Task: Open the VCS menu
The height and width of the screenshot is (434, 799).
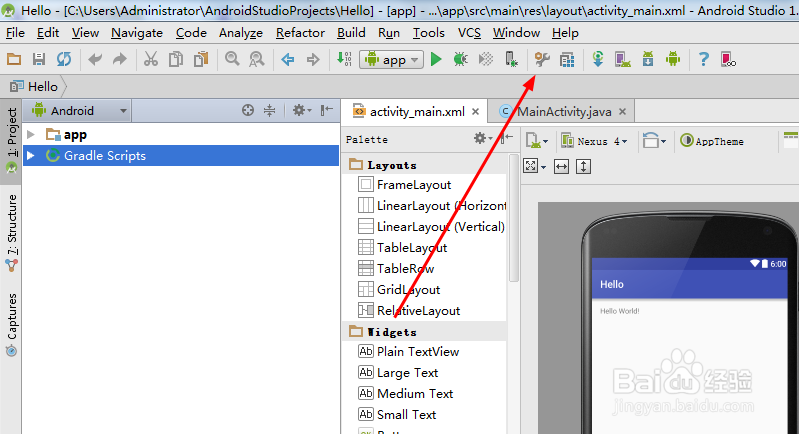Action: pyautogui.click(x=469, y=33)
